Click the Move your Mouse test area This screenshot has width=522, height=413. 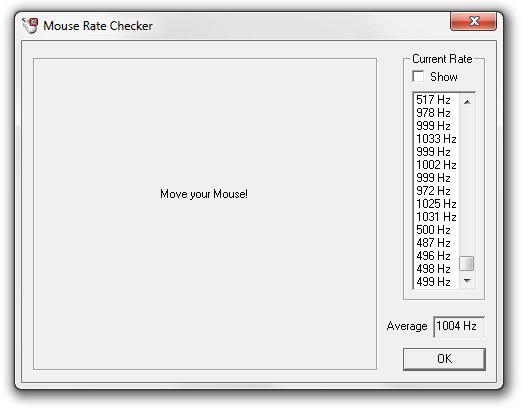[x=205, y=214]
